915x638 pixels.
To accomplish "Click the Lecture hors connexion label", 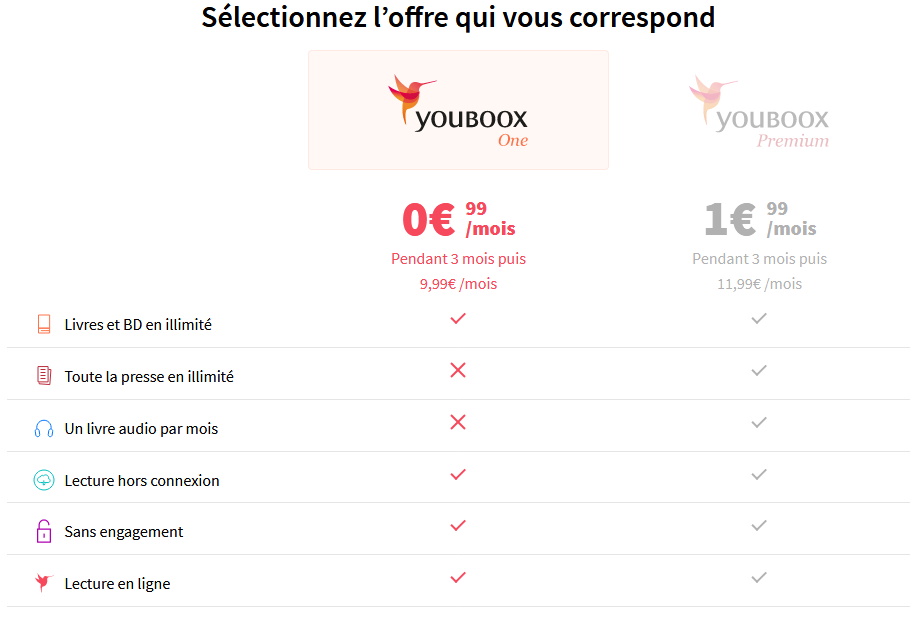I will [x=142, y=480].
